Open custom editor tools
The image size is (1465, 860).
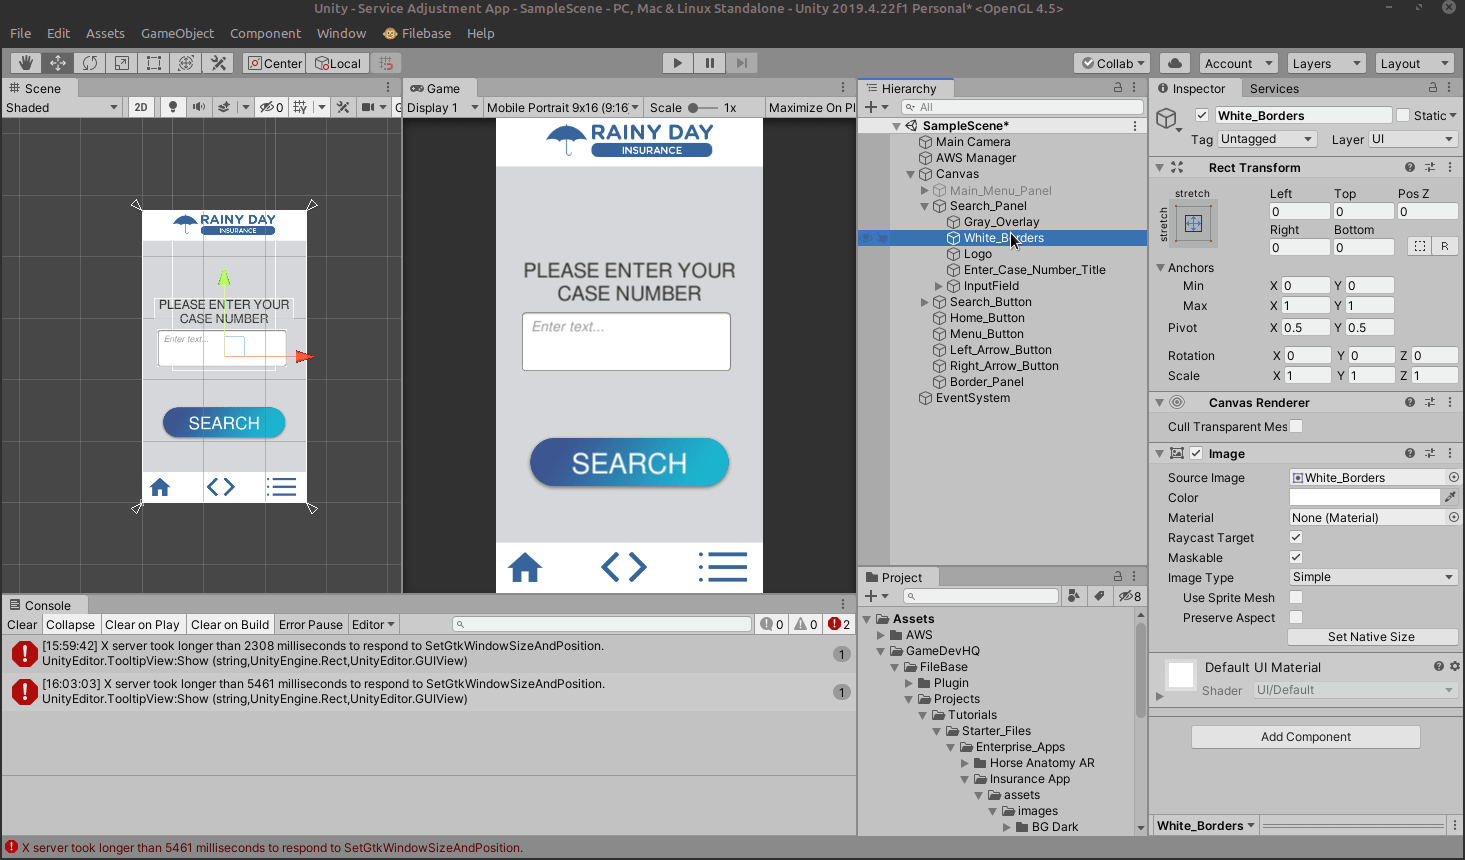tap(218, 63)
